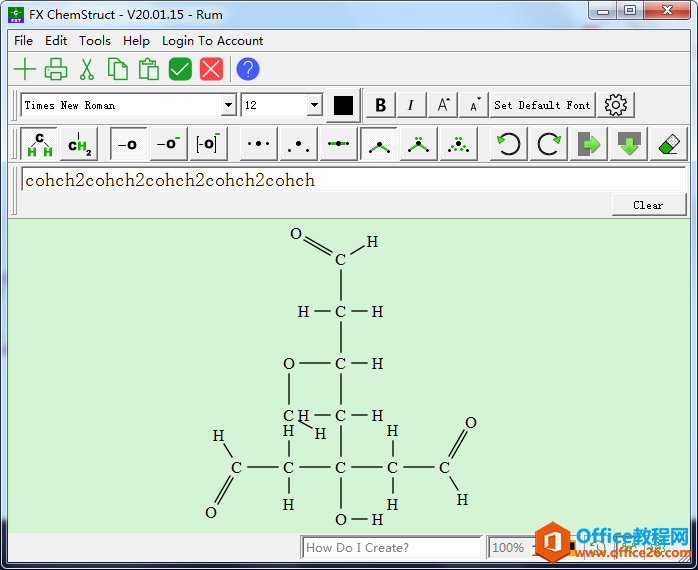The height and width of the screenshot is (570, 698).
Task: Click the formula input field
Action: coord(353,180)
